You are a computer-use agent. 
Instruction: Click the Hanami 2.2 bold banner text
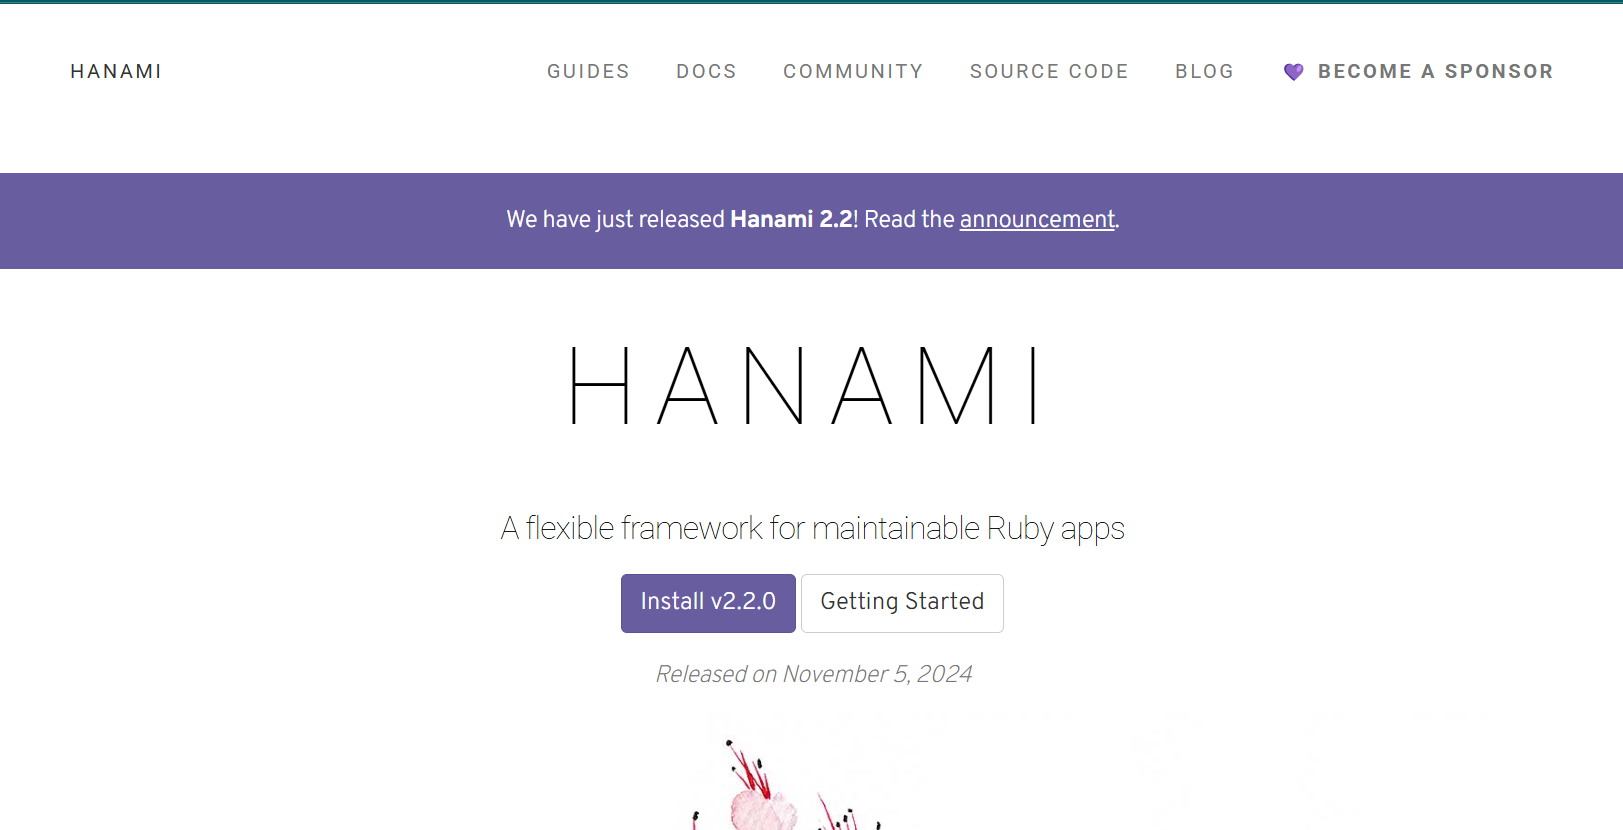tap(793, 219)
